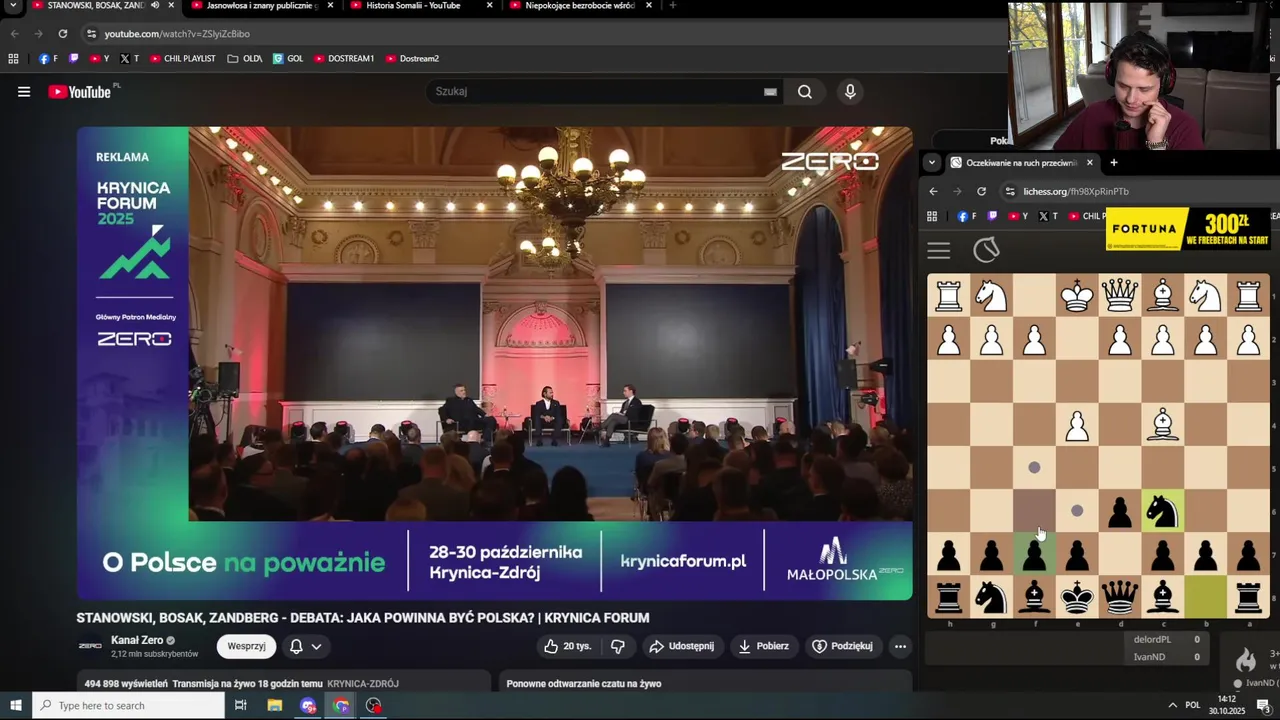This screenshot has height=720, width=1280.
Task: Open Task View on the taskbar
Action: pyautogui.click(x=240, y=706)
